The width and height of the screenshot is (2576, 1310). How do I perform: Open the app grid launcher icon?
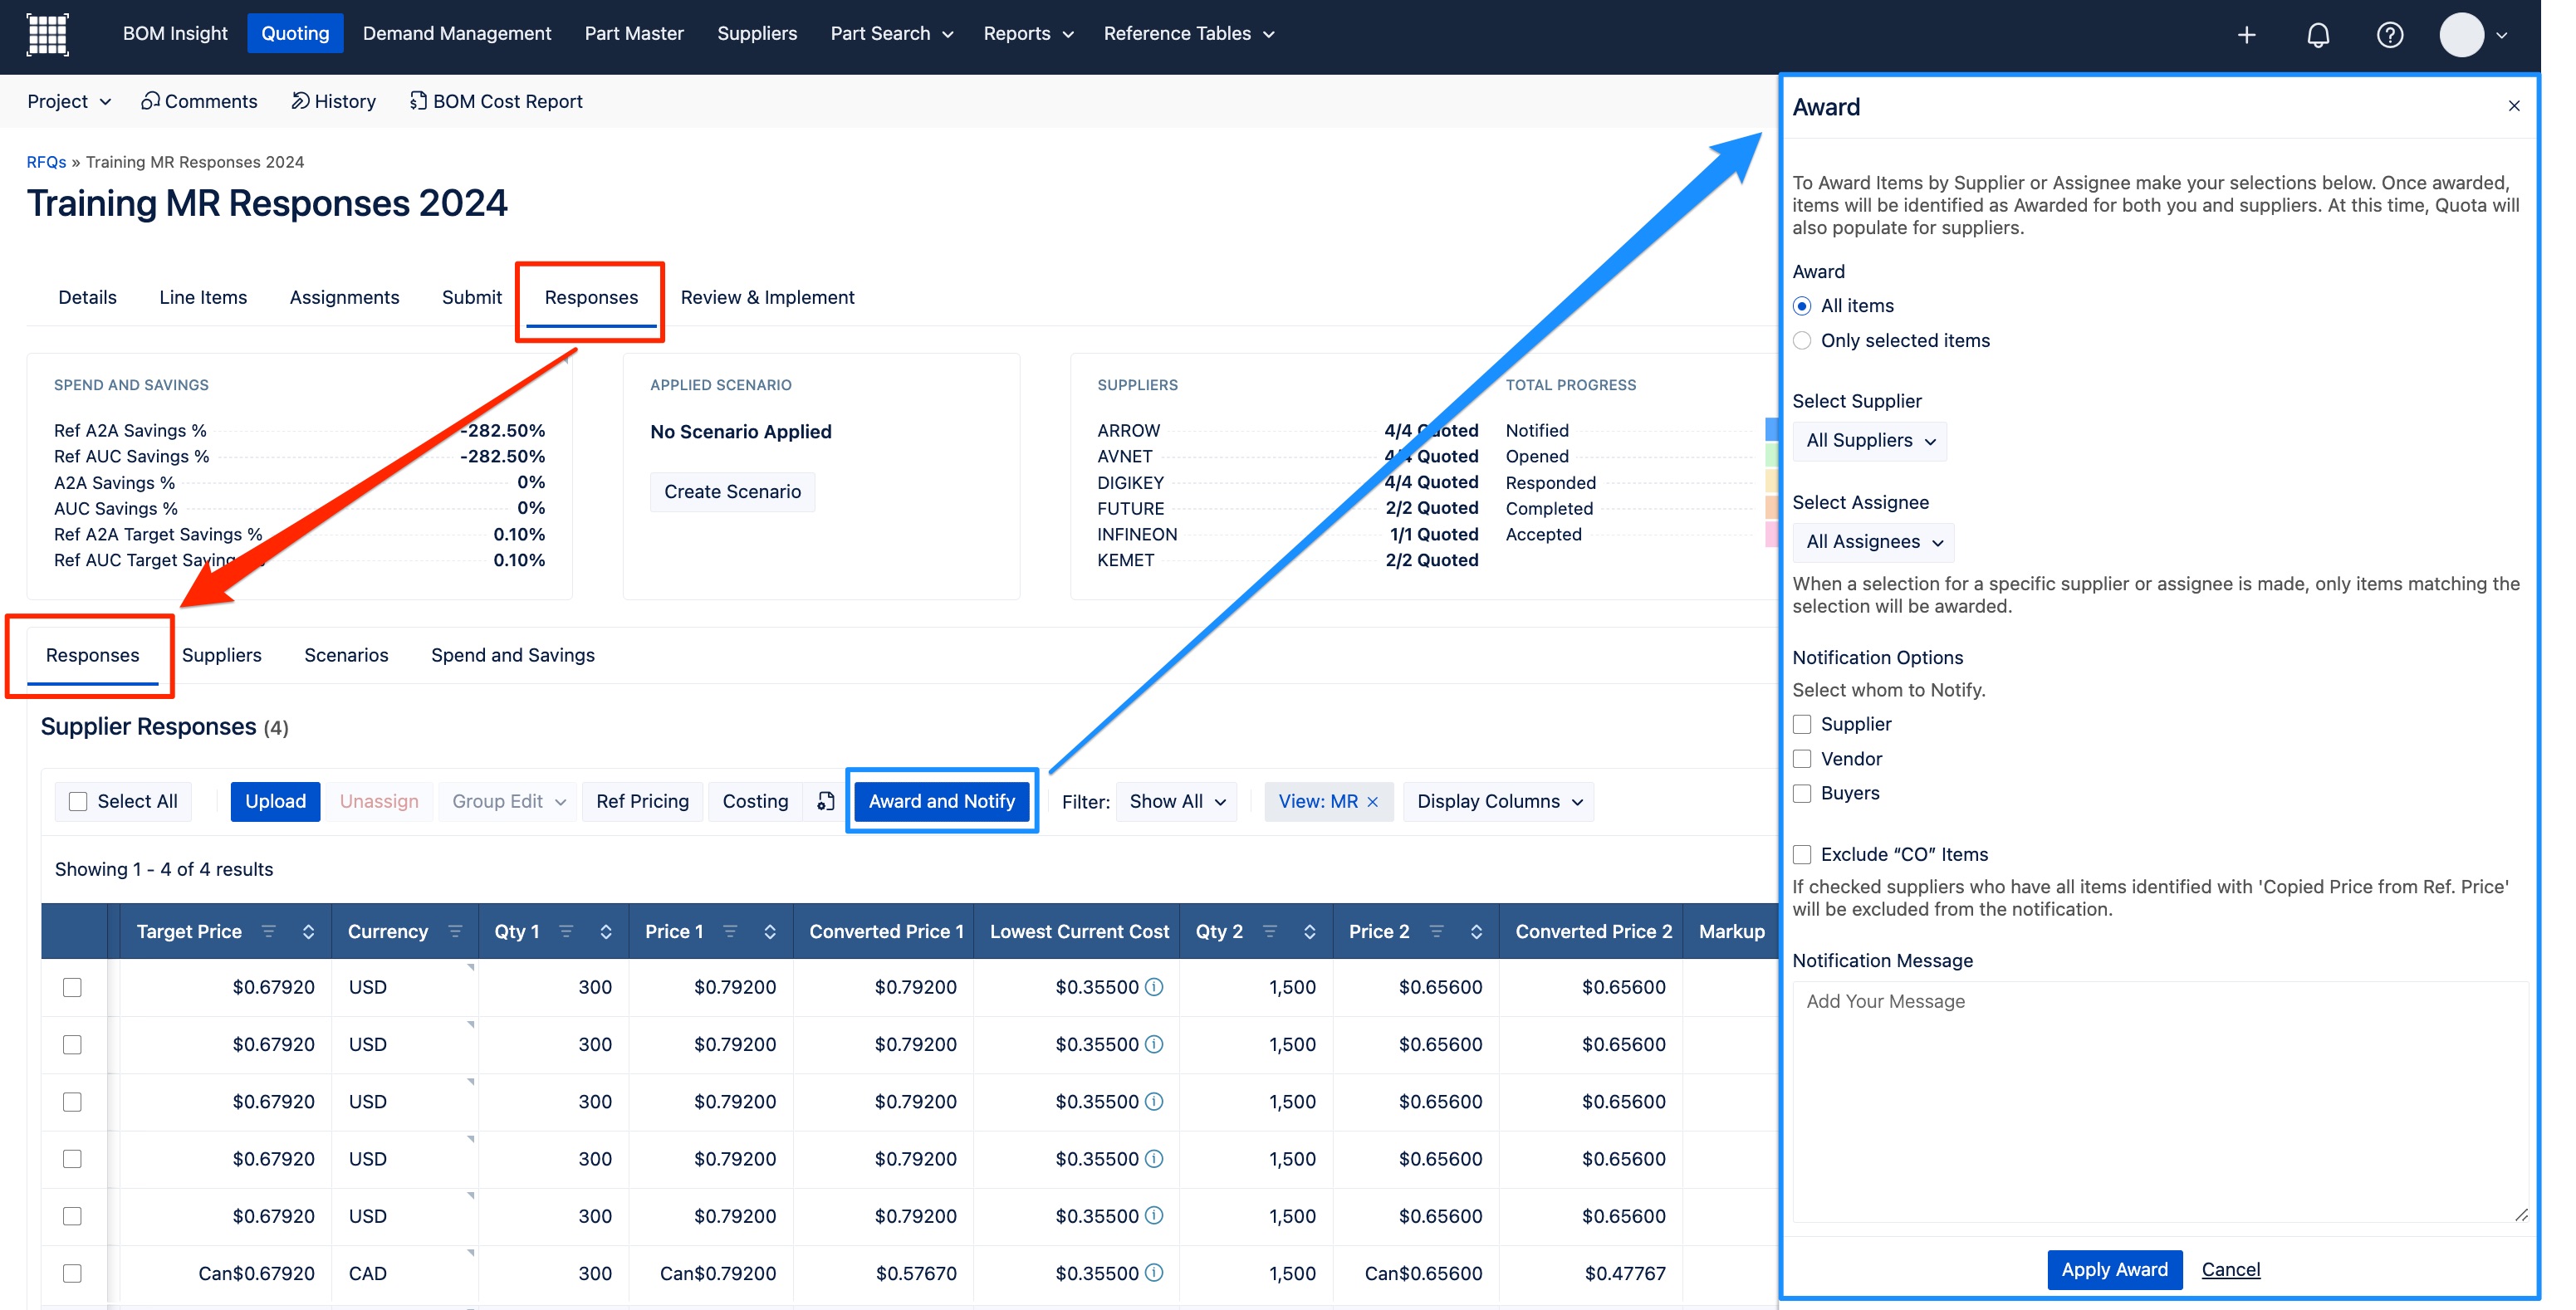tap(47, 34)
